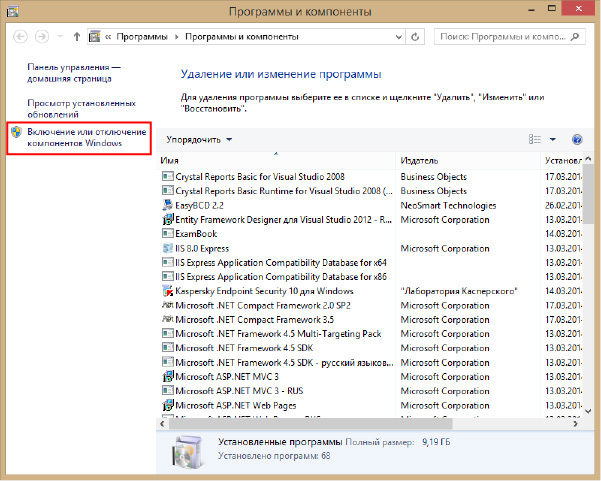Select .NET Compact Framework 2.0 SP2 icon
The height and width of the screenshot is (481, 601).
[167, 305]
